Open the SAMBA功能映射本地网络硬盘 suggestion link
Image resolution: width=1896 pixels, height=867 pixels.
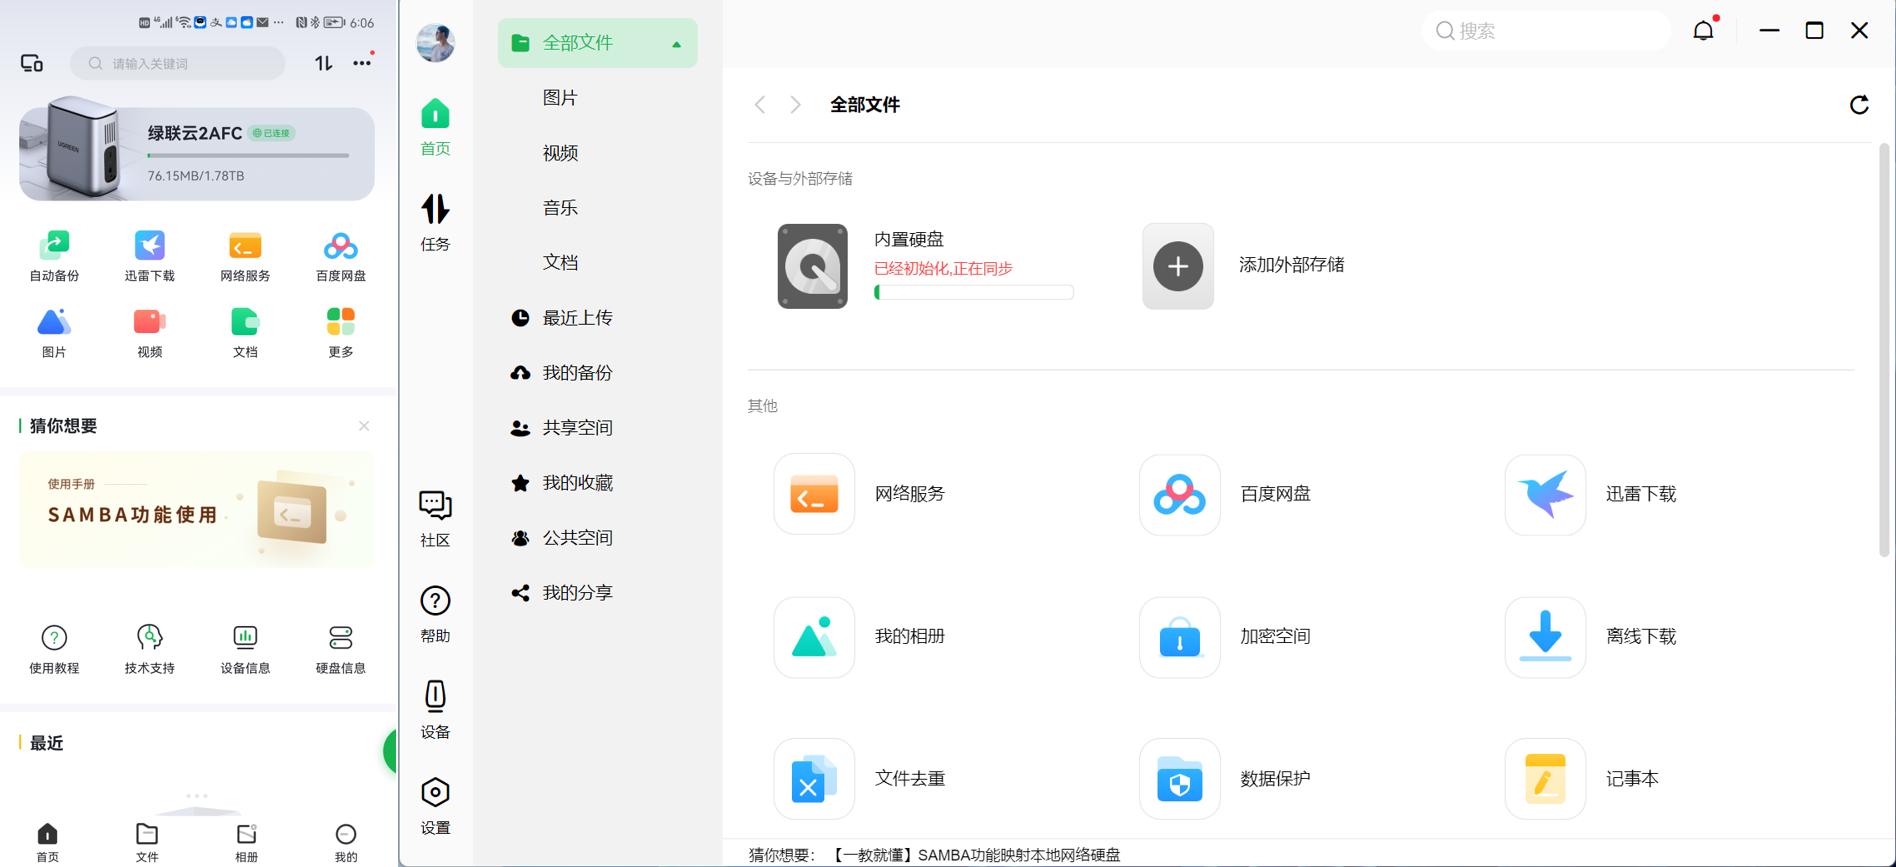tap(975, 855)
